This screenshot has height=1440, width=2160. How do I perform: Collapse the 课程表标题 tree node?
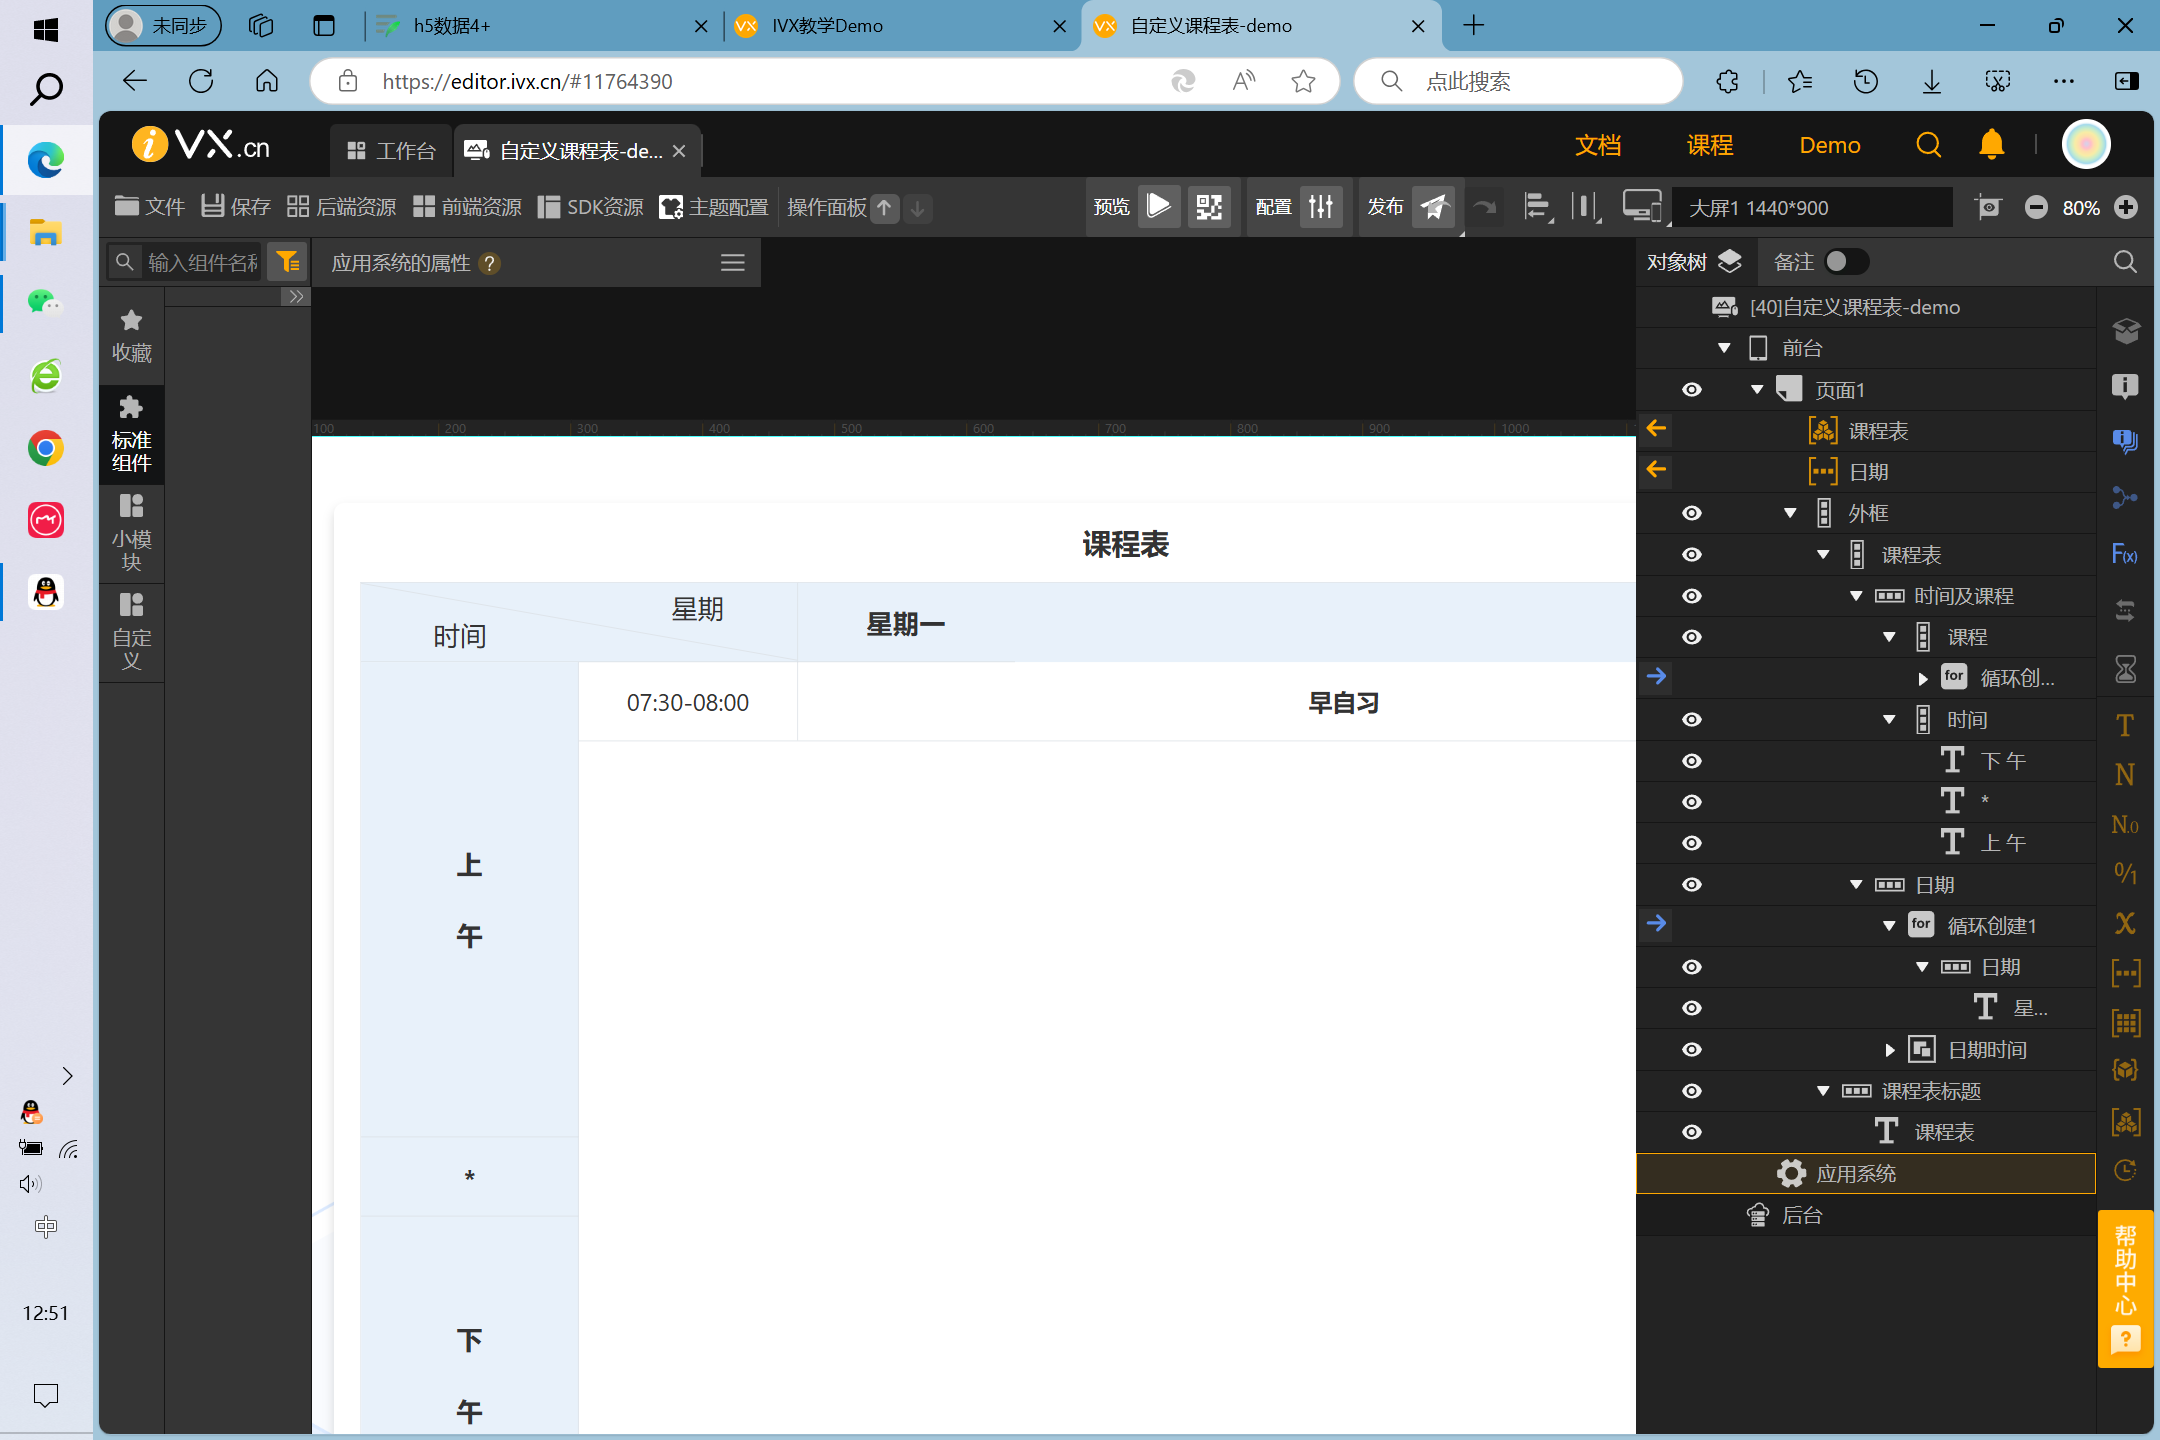1823,1091
